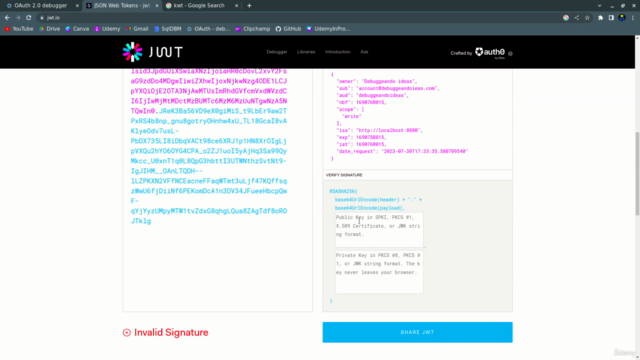The width and height of the screenshot is (640, 360).
Task: Open a new tab with plus button
Action: 249,6
